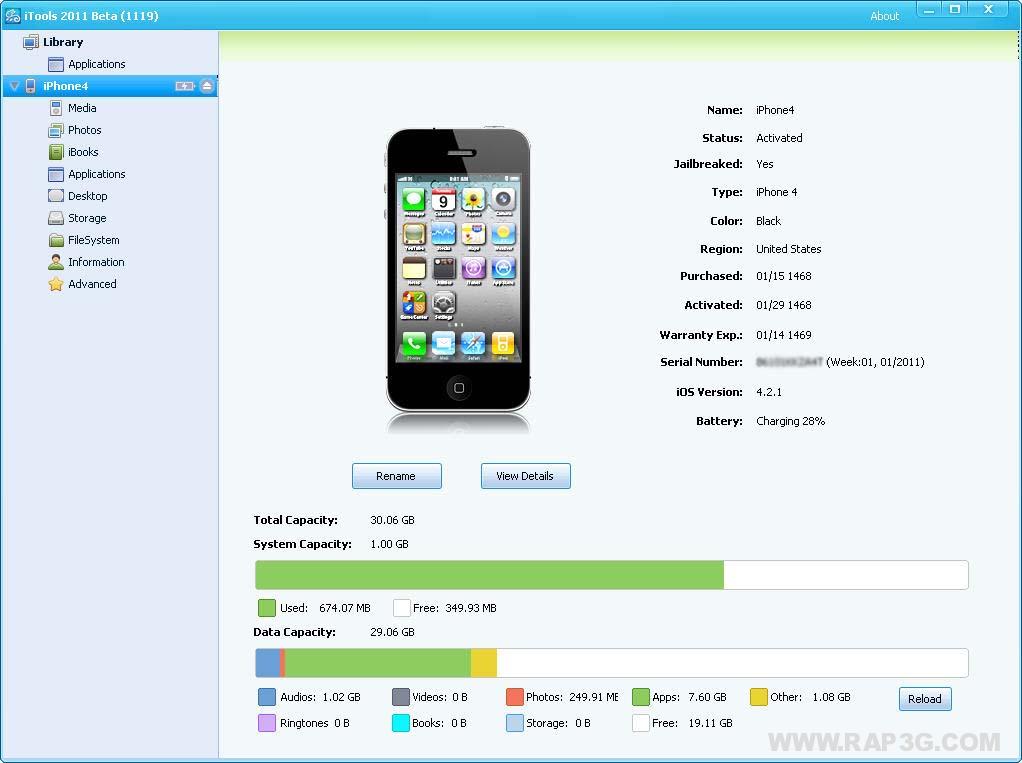
Task: Open the Photos icon in the sidebar
Action: point(56,130)
